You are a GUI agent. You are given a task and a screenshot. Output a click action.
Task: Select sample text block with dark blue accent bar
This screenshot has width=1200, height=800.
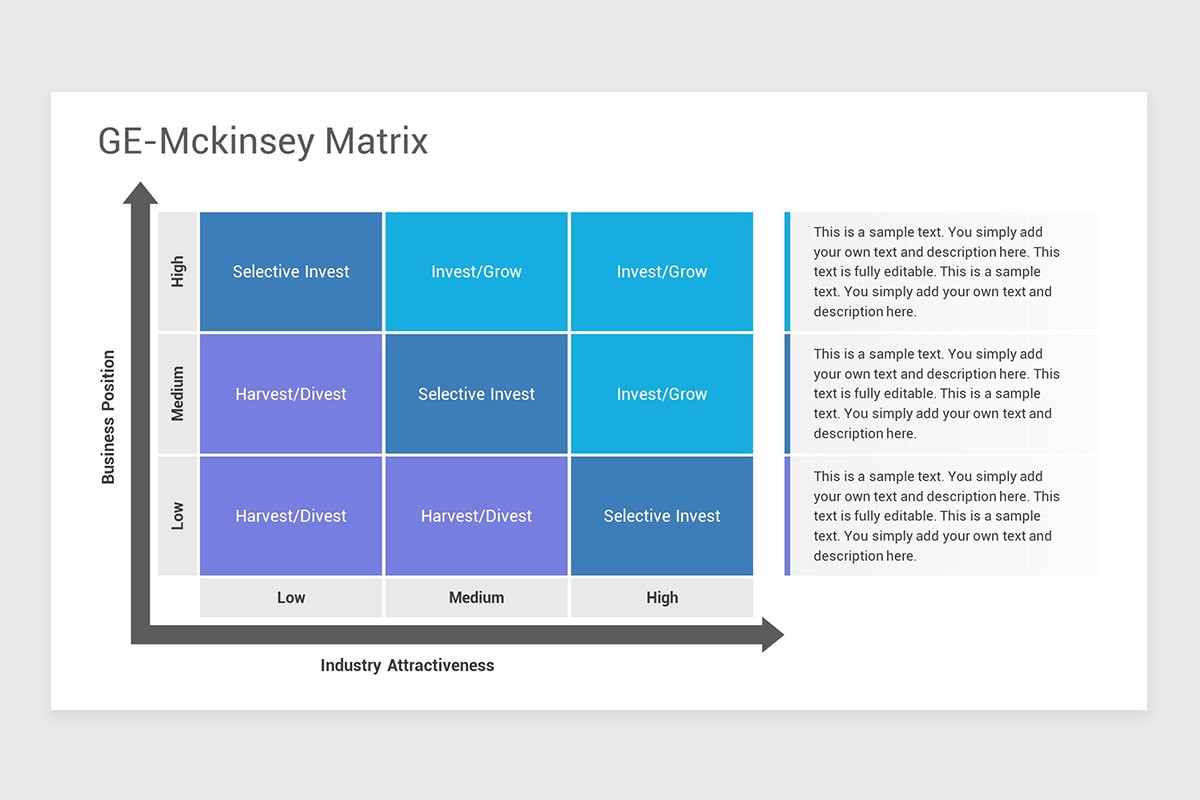click(x=941, y=394)
